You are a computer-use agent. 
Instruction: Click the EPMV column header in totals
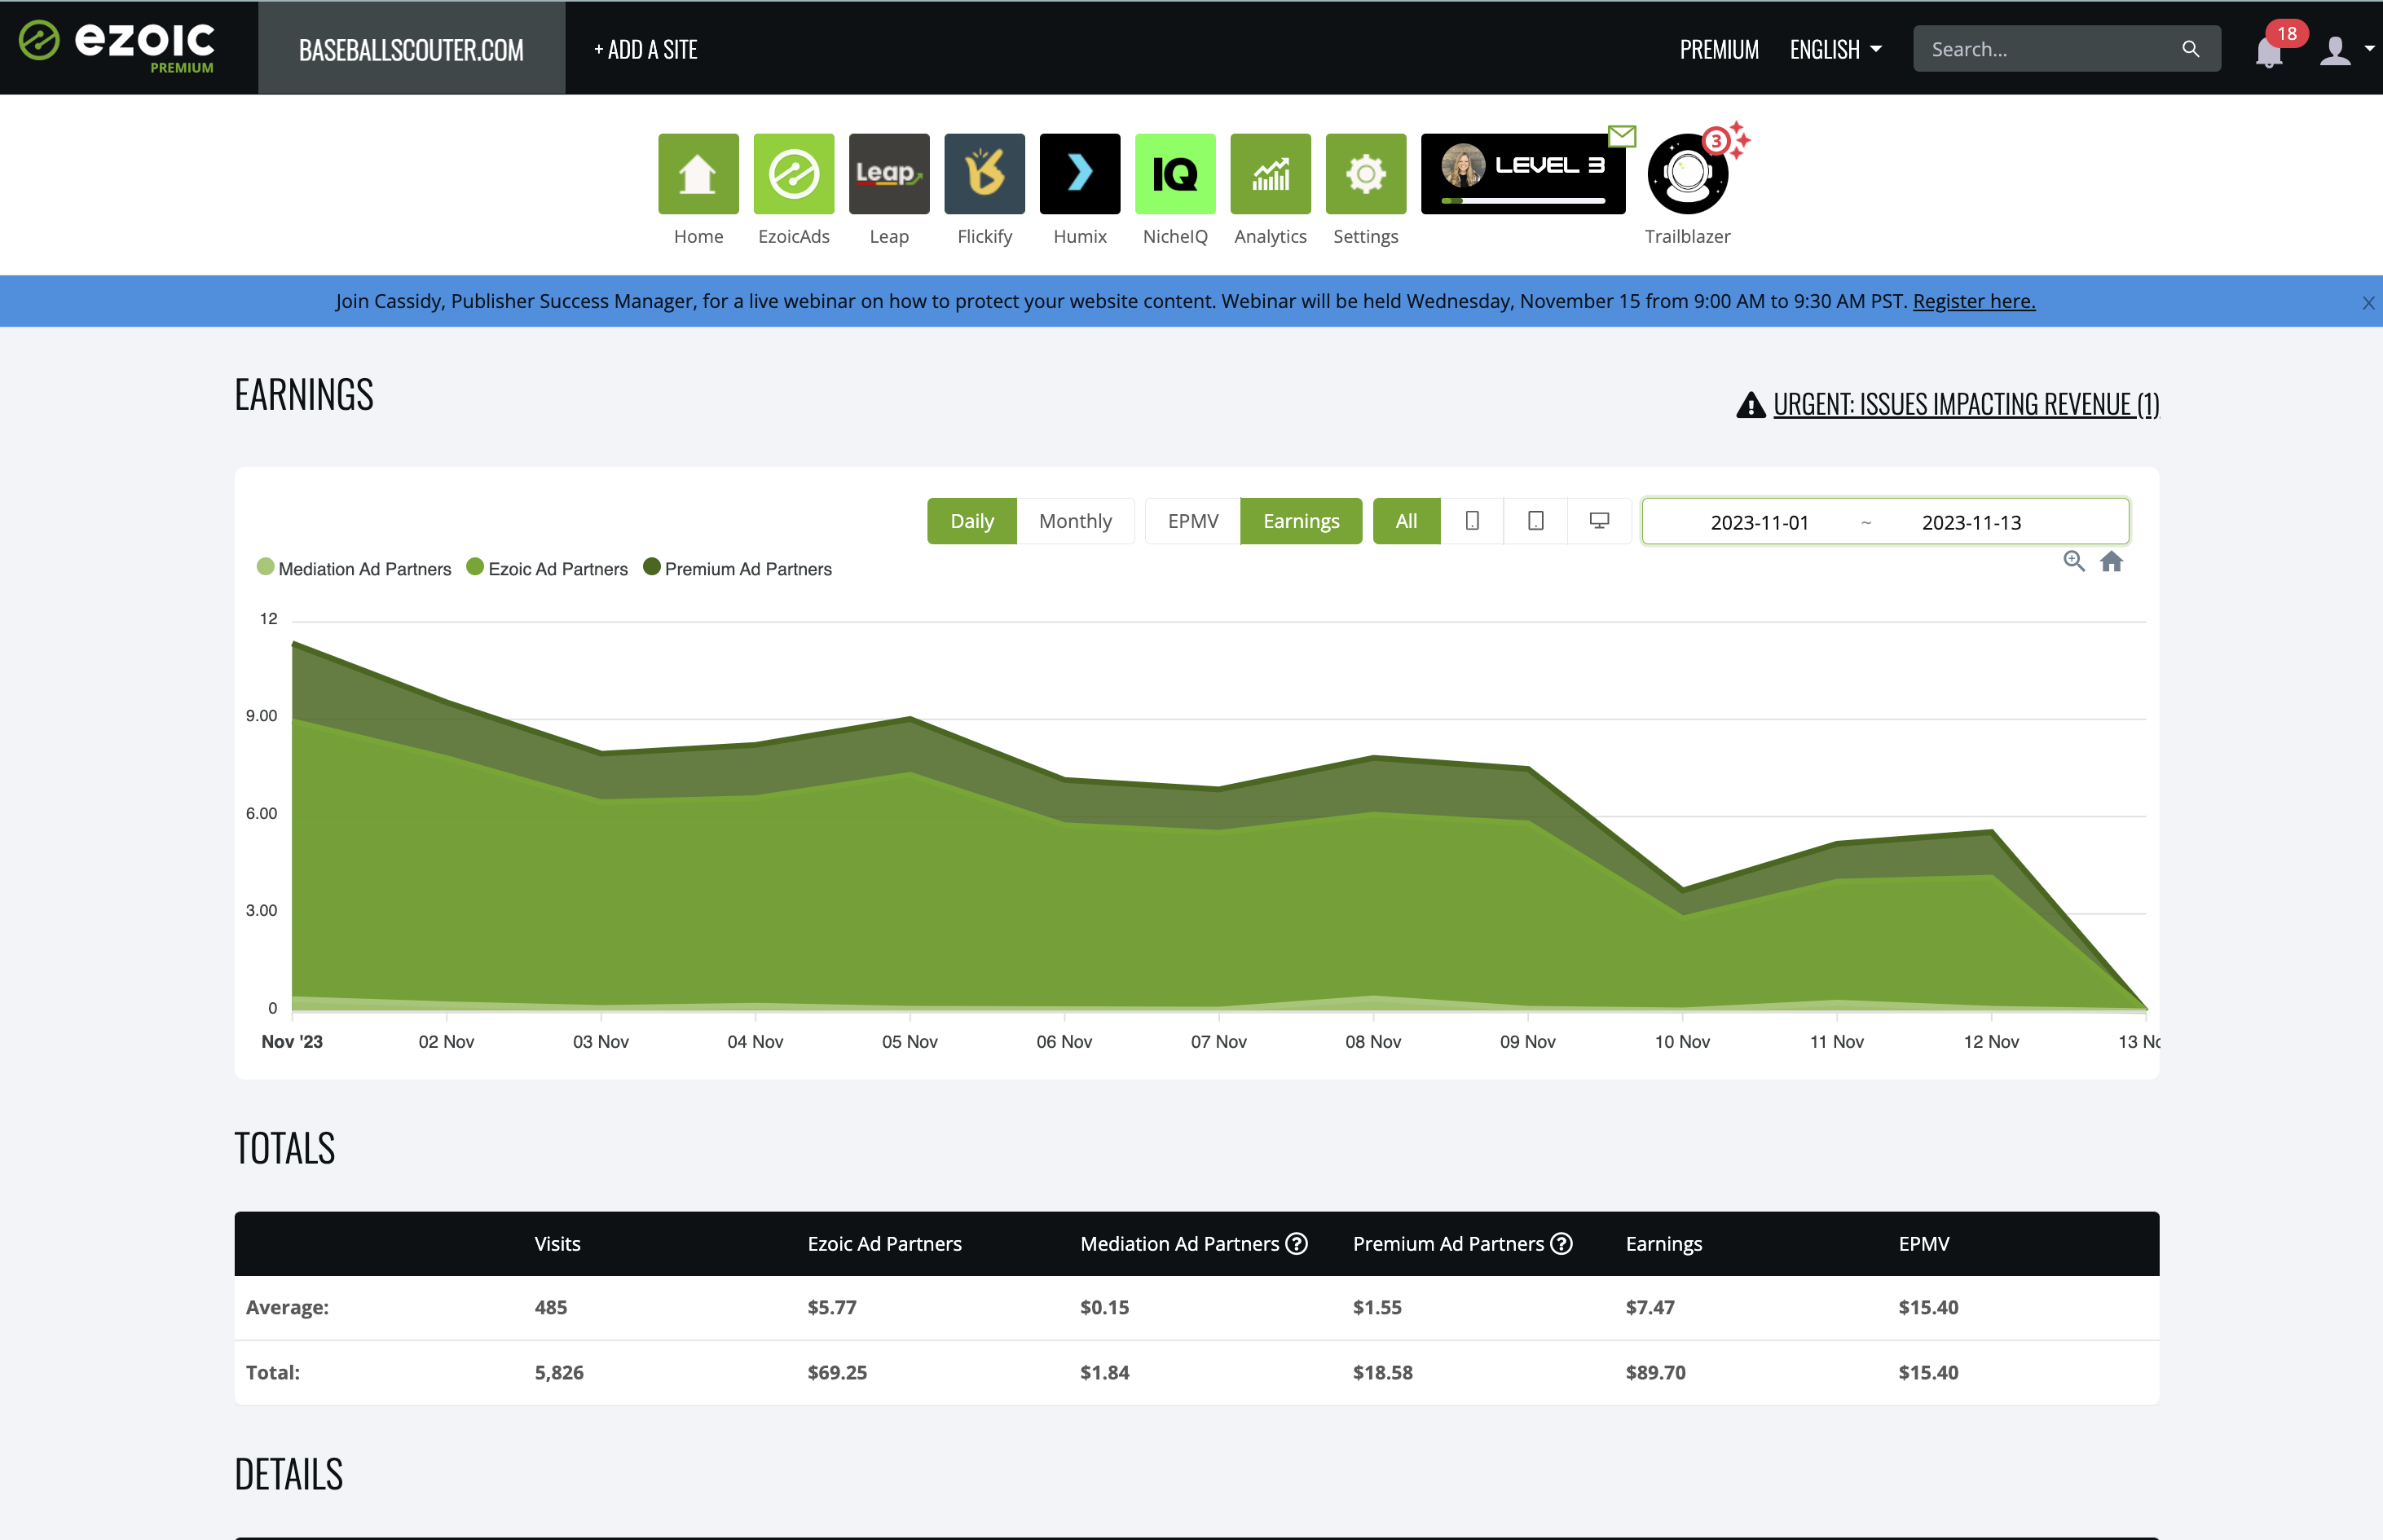(x=1924, y=1243)
